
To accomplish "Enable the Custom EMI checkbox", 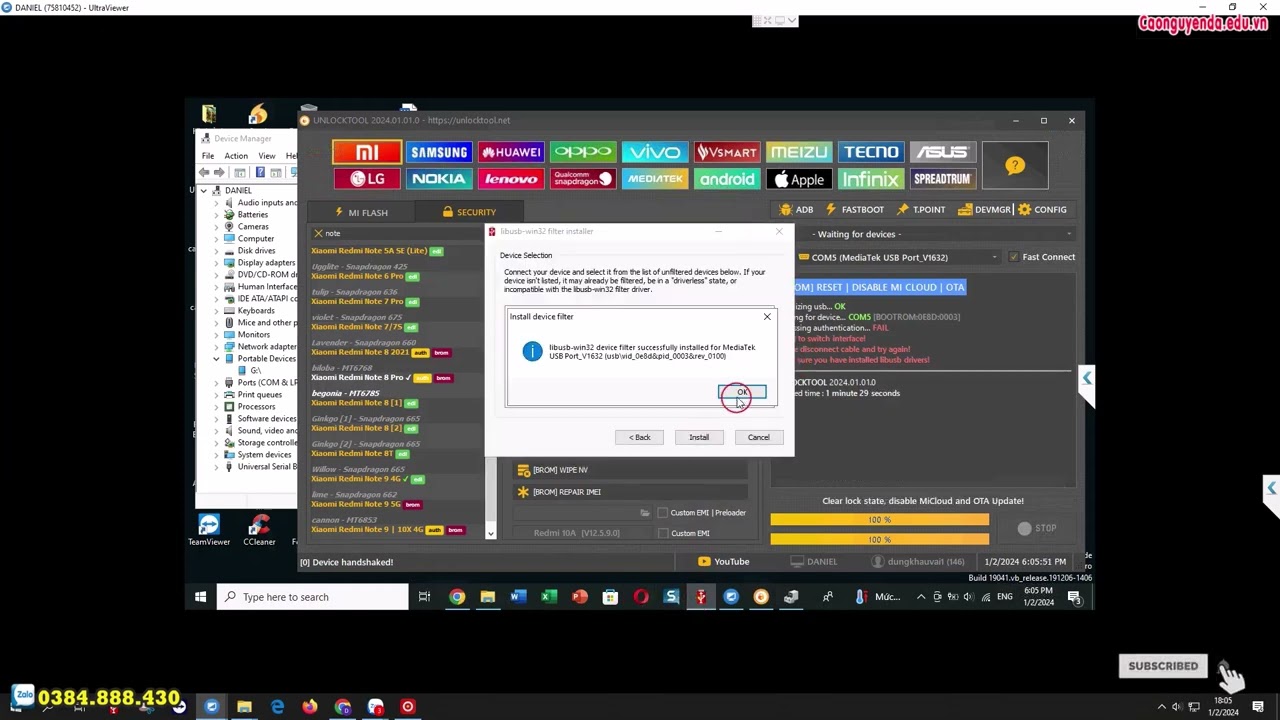I will (x=662, y=533).
